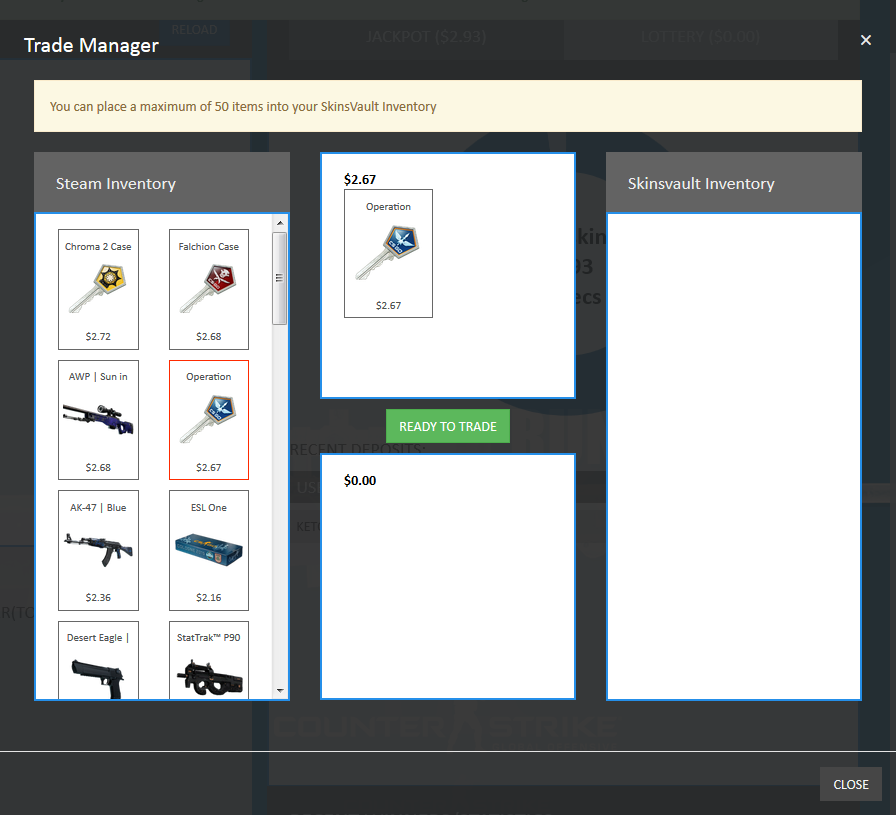Select the Falchion Case key item
Viewport: 896px width, 815px height.
click(x=209, y=289)
